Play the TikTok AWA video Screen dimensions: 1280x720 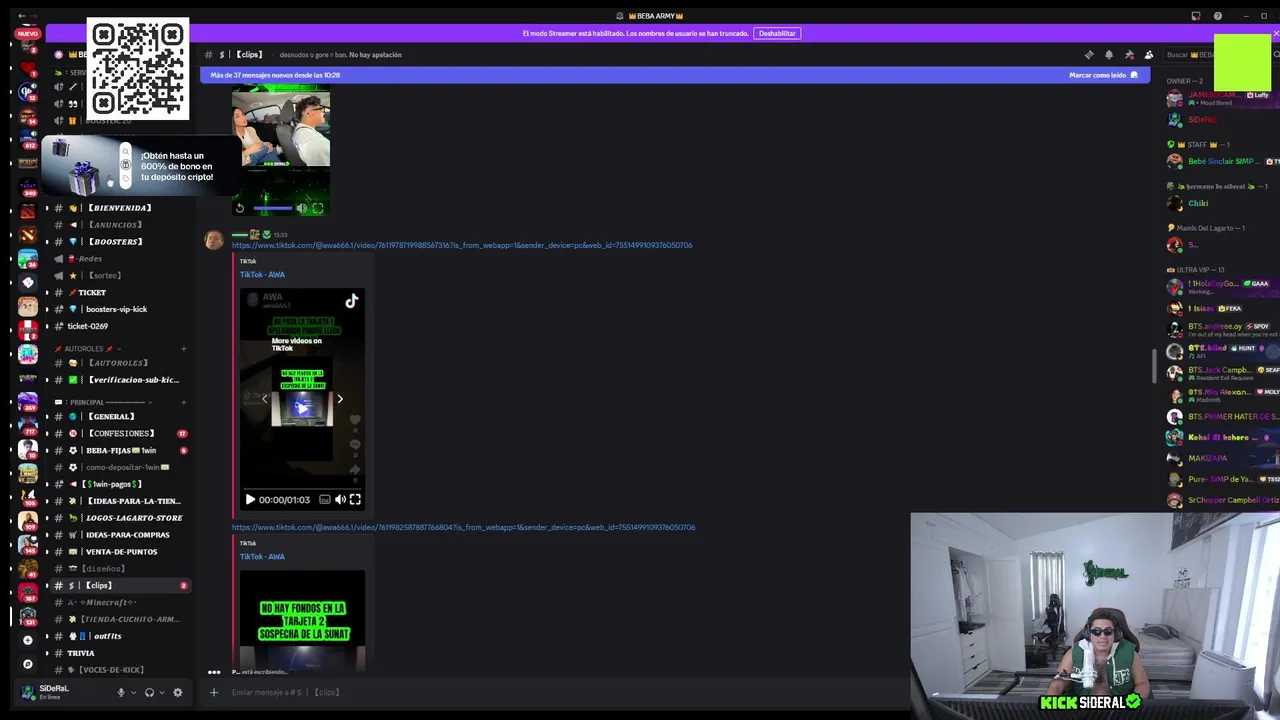coord(250,499)
